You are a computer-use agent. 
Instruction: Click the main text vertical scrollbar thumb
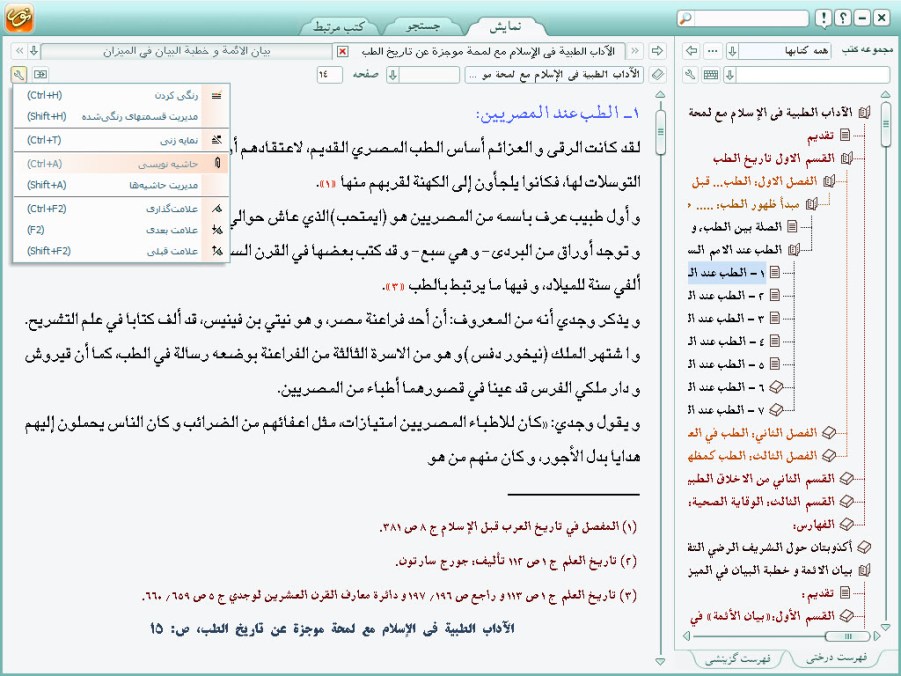coord(660,132)
